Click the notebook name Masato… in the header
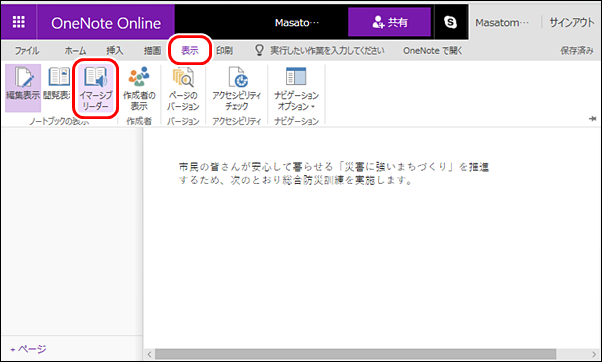The height and width of the screenshot is (362, 602). pos(297,23)
